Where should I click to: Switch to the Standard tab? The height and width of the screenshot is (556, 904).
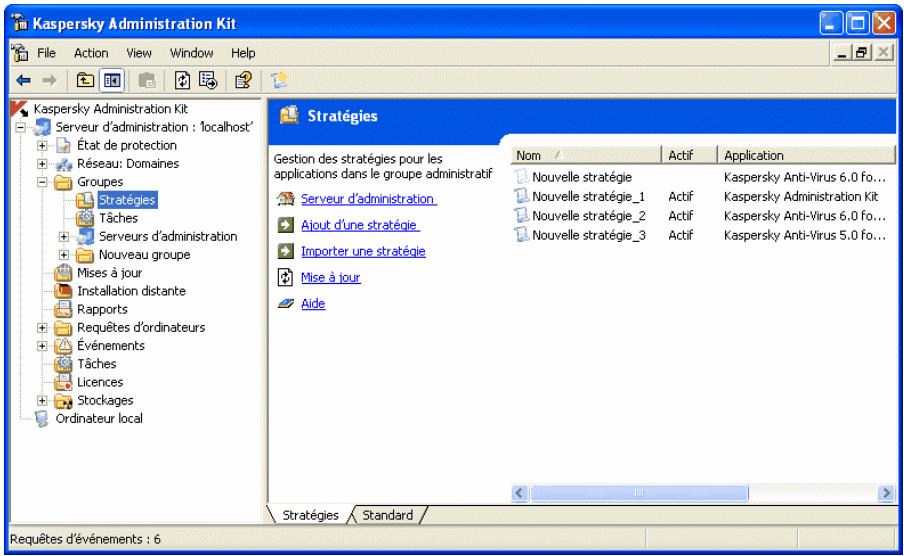click(387, 515)
